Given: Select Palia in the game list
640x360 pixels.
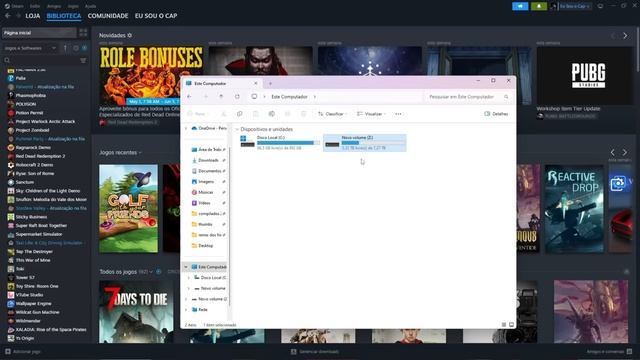Looking at the screenshot, I should tap(20, 78).
